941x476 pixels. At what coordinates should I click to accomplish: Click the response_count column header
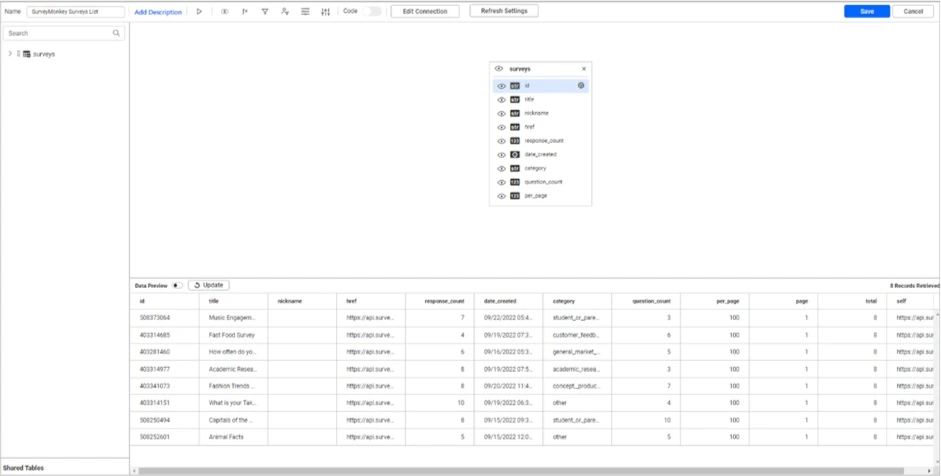(x=439, y=301)
